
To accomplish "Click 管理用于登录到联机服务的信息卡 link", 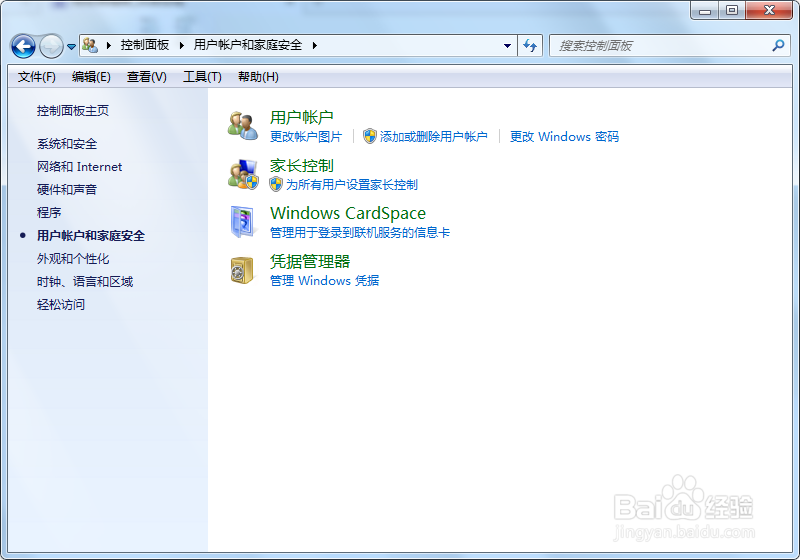I will coord(360,233).
